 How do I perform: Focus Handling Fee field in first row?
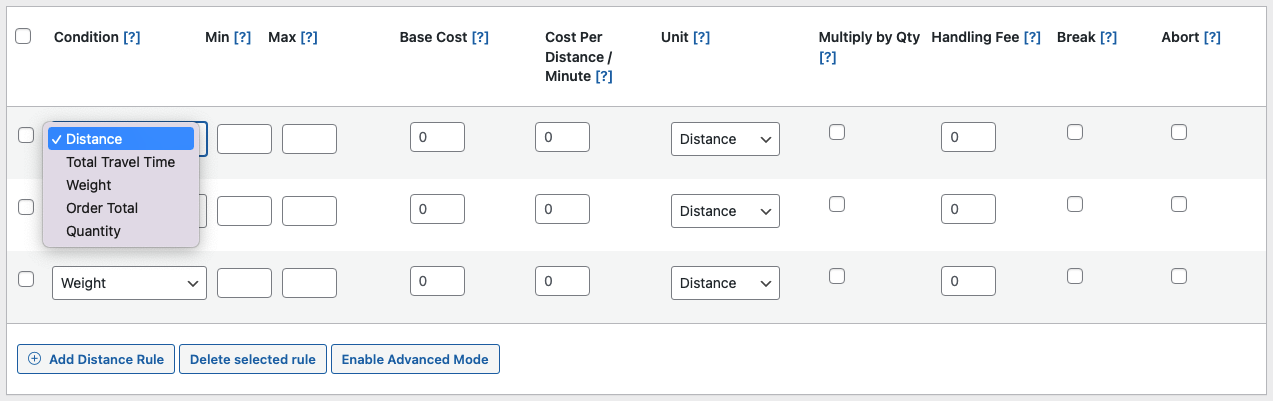pyautogui.click(x=968, y=137)
